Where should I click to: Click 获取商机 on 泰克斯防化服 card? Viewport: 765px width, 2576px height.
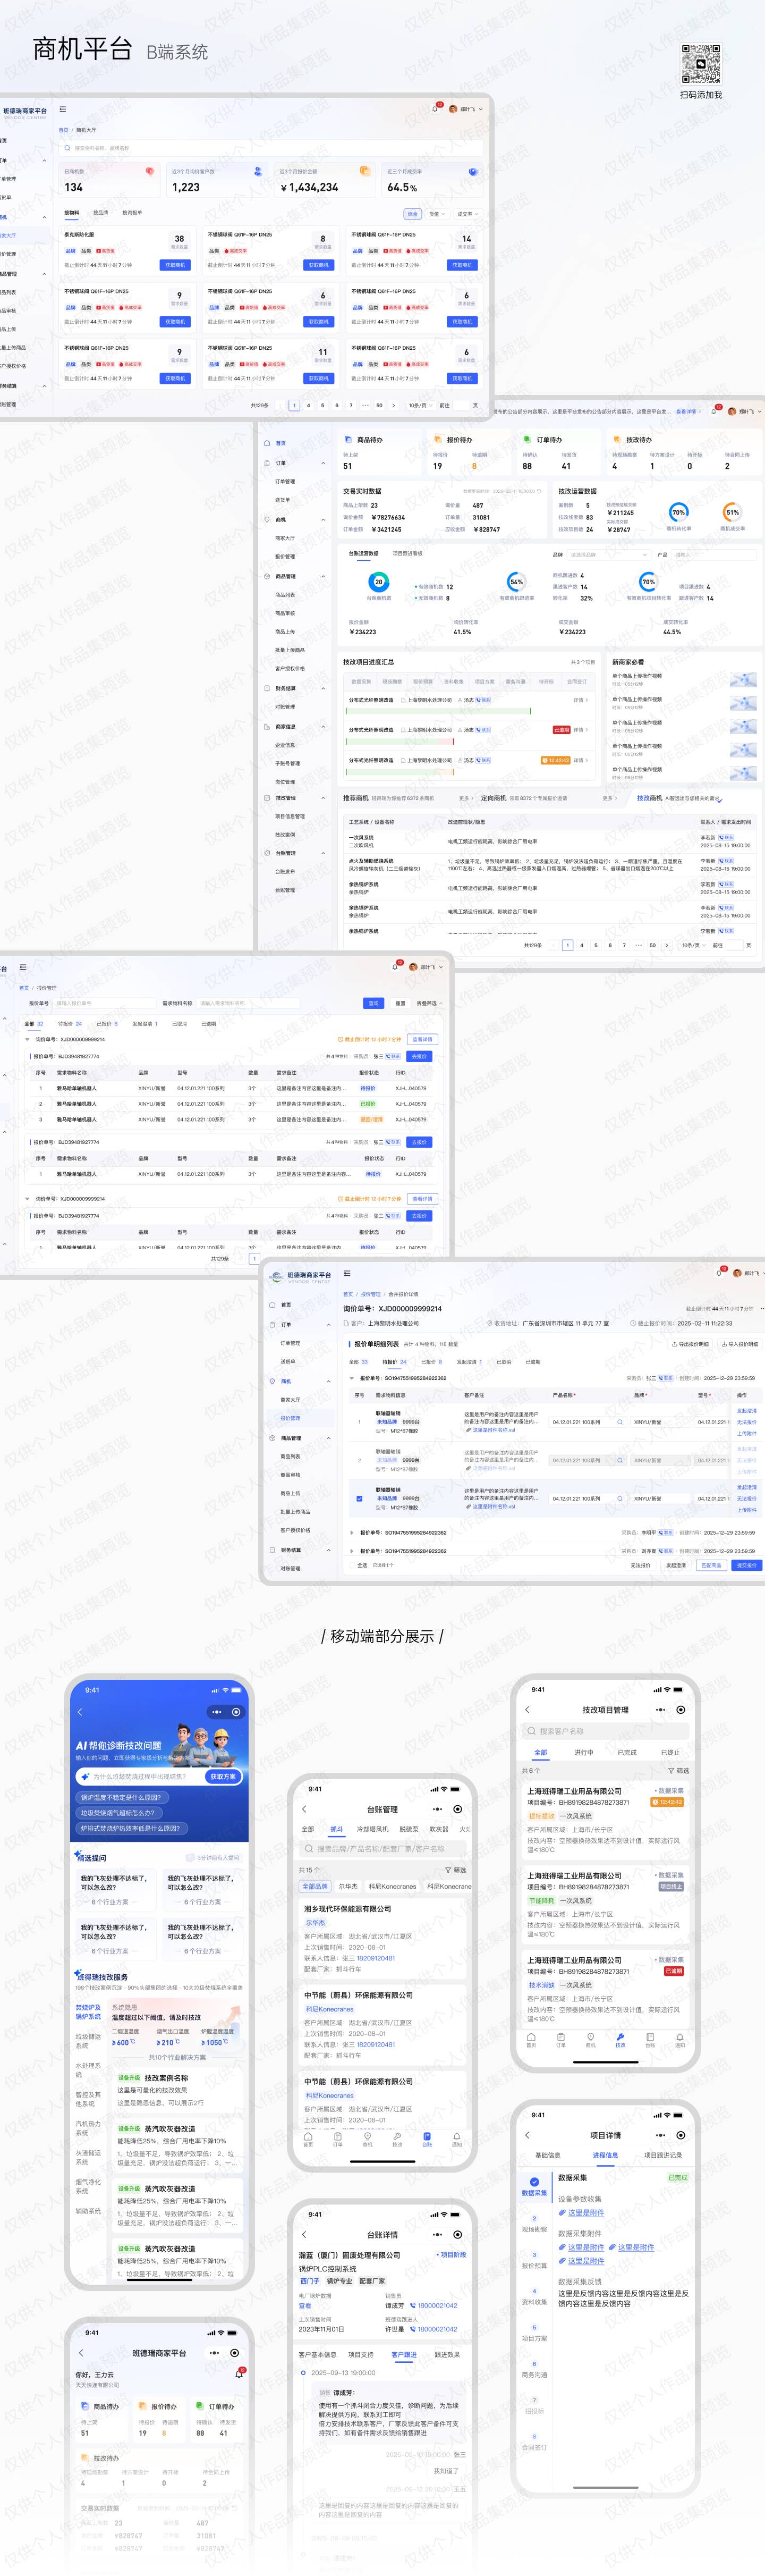point(175,266)
